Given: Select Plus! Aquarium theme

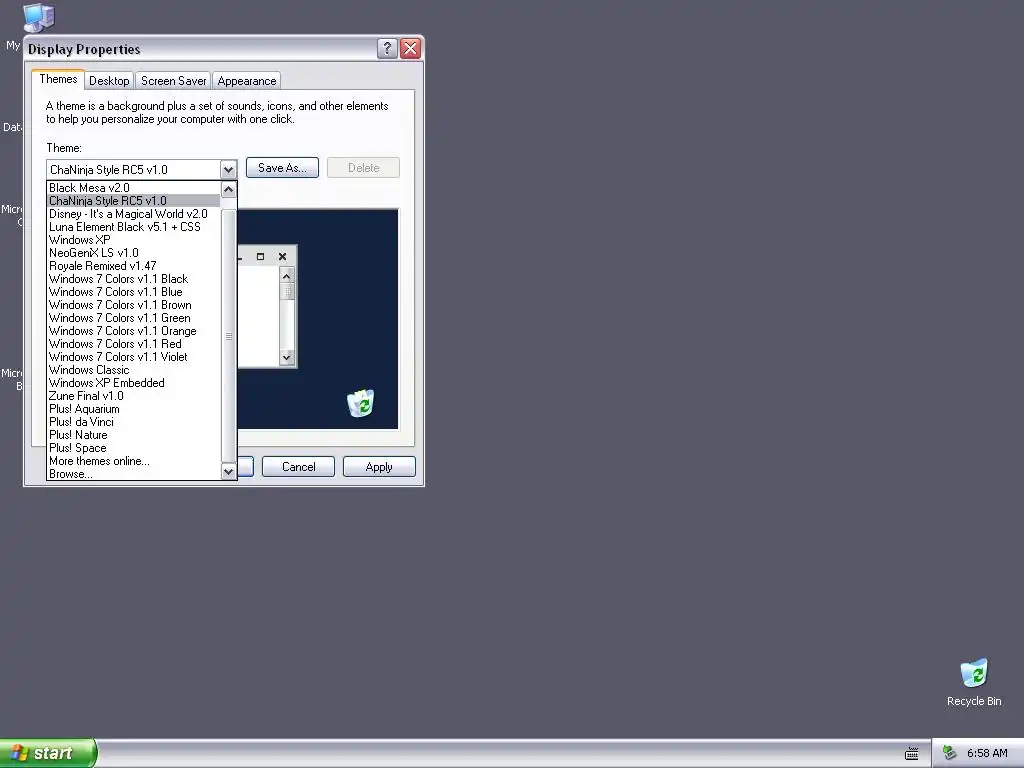Looking at the screenshot, I should [x=135, y=409].
